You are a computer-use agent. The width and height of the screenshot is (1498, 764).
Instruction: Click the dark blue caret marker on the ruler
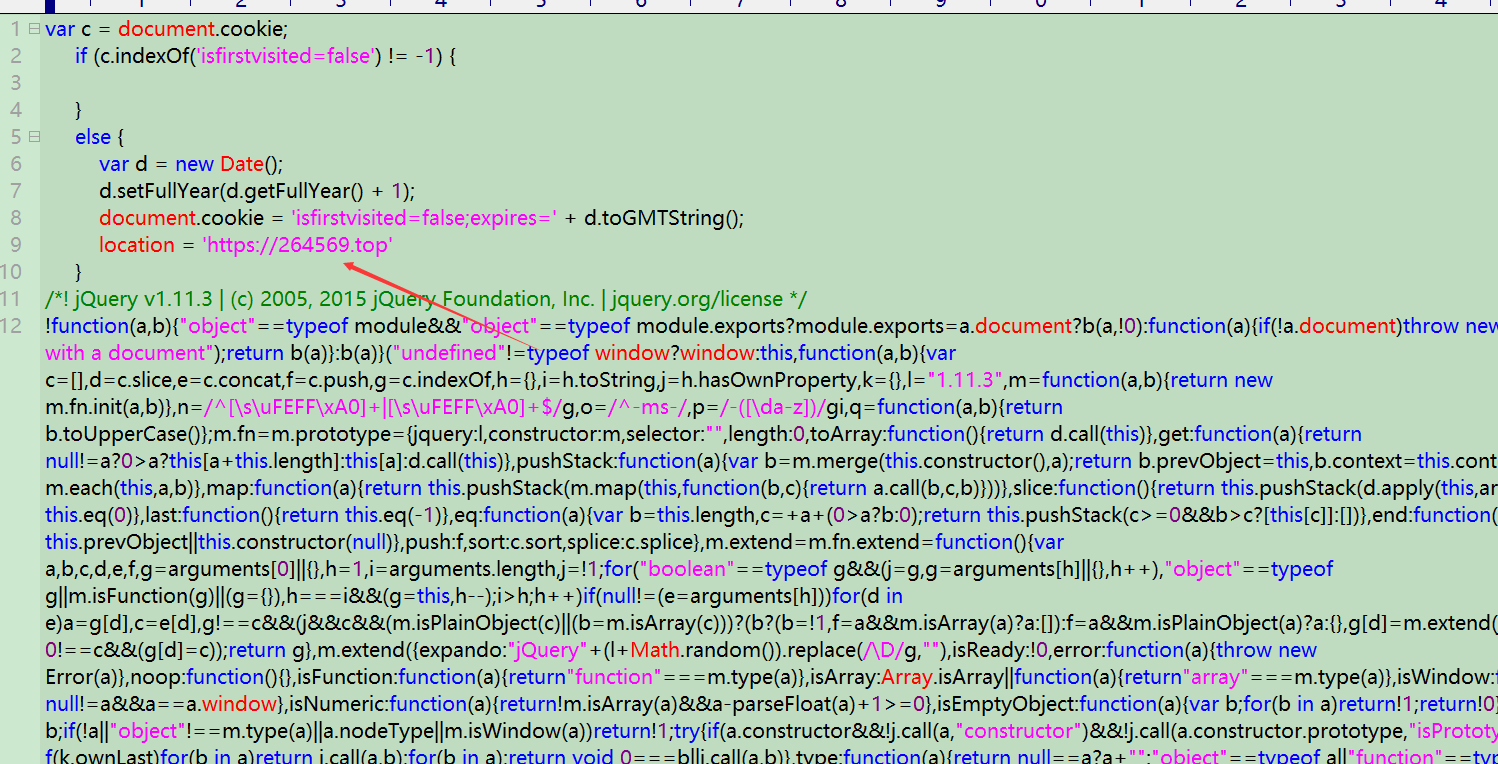pyautogui.click(x=49, y=4)
